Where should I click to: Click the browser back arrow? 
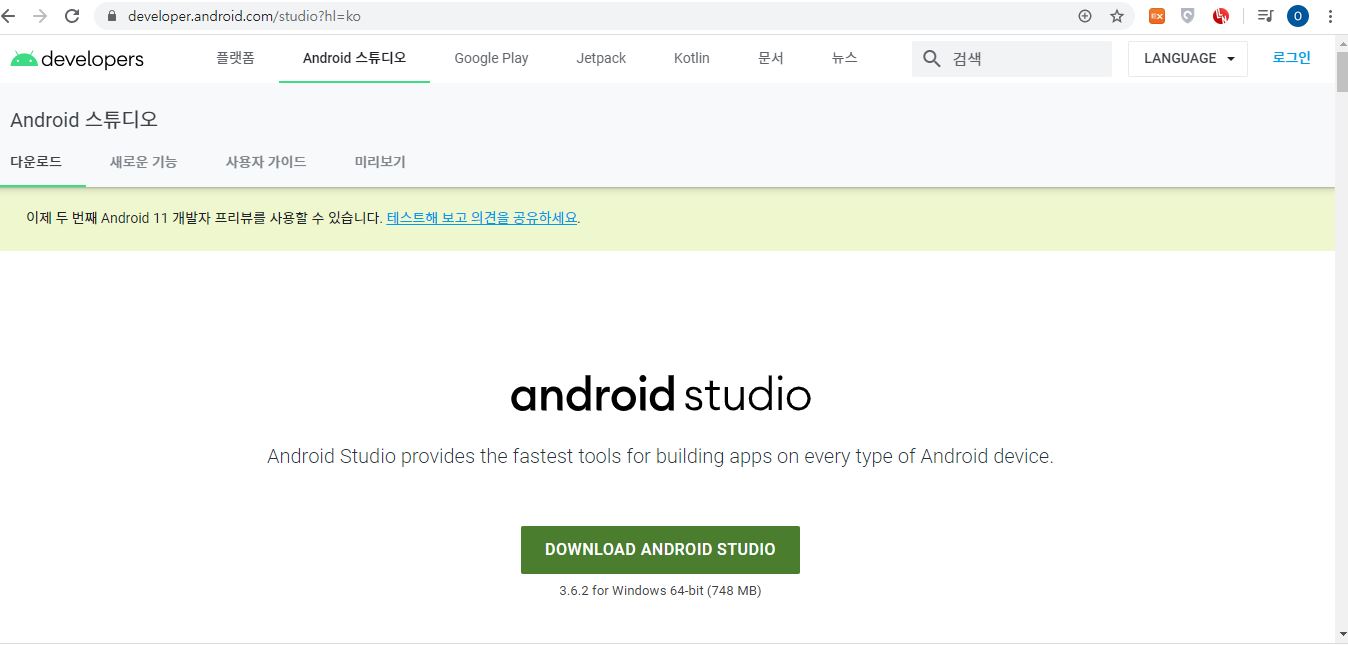pos(8,16)
